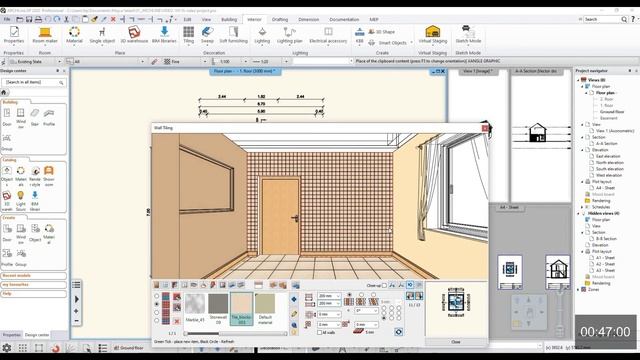The height and width of the screenshot is (360, 640).
Task: Select the third tile pattern radio button
Action: [x=156, y=313]
